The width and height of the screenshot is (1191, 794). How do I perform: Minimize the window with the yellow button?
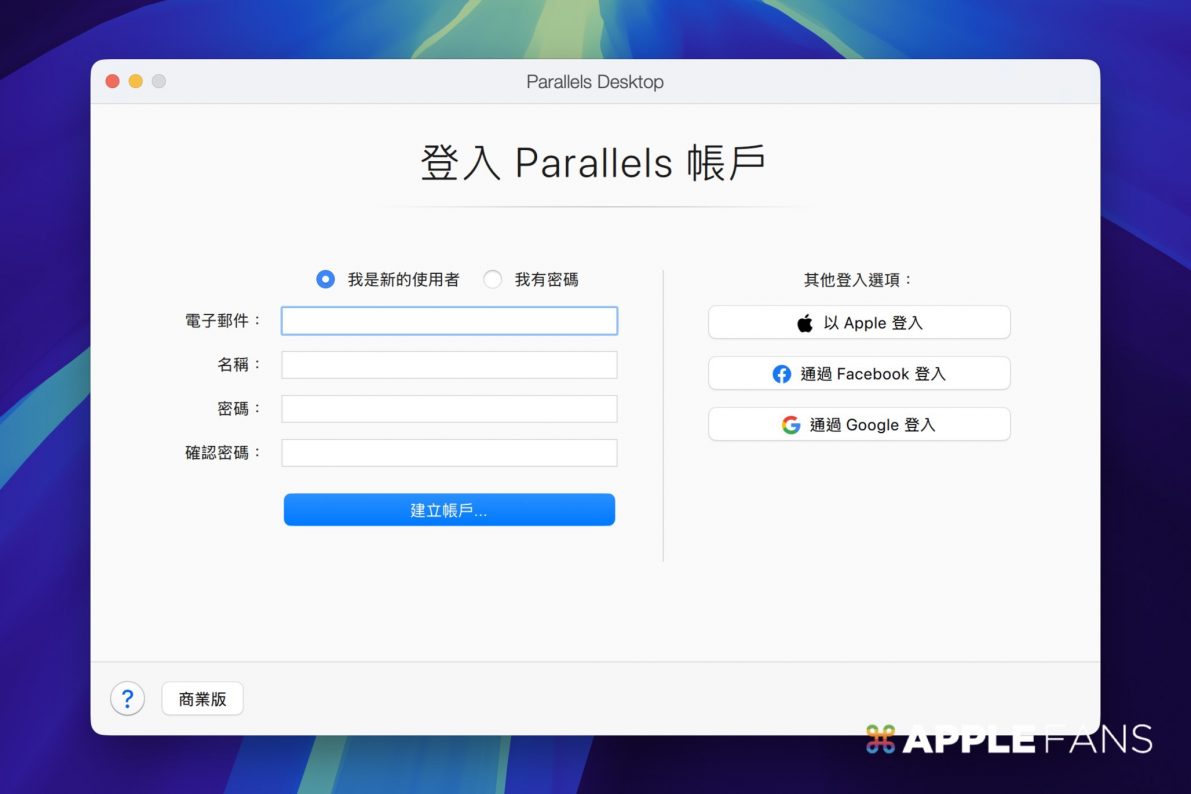coord(136,81)
